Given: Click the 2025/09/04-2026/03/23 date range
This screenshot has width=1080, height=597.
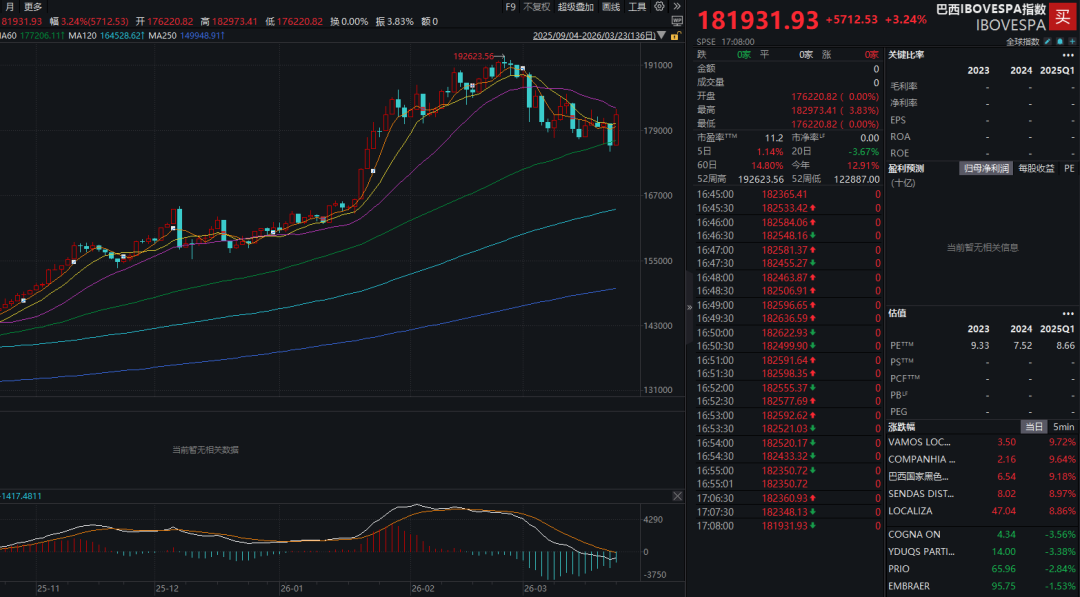Looking at the screenshot, I should pyautogui.click(x=593, y=36).
